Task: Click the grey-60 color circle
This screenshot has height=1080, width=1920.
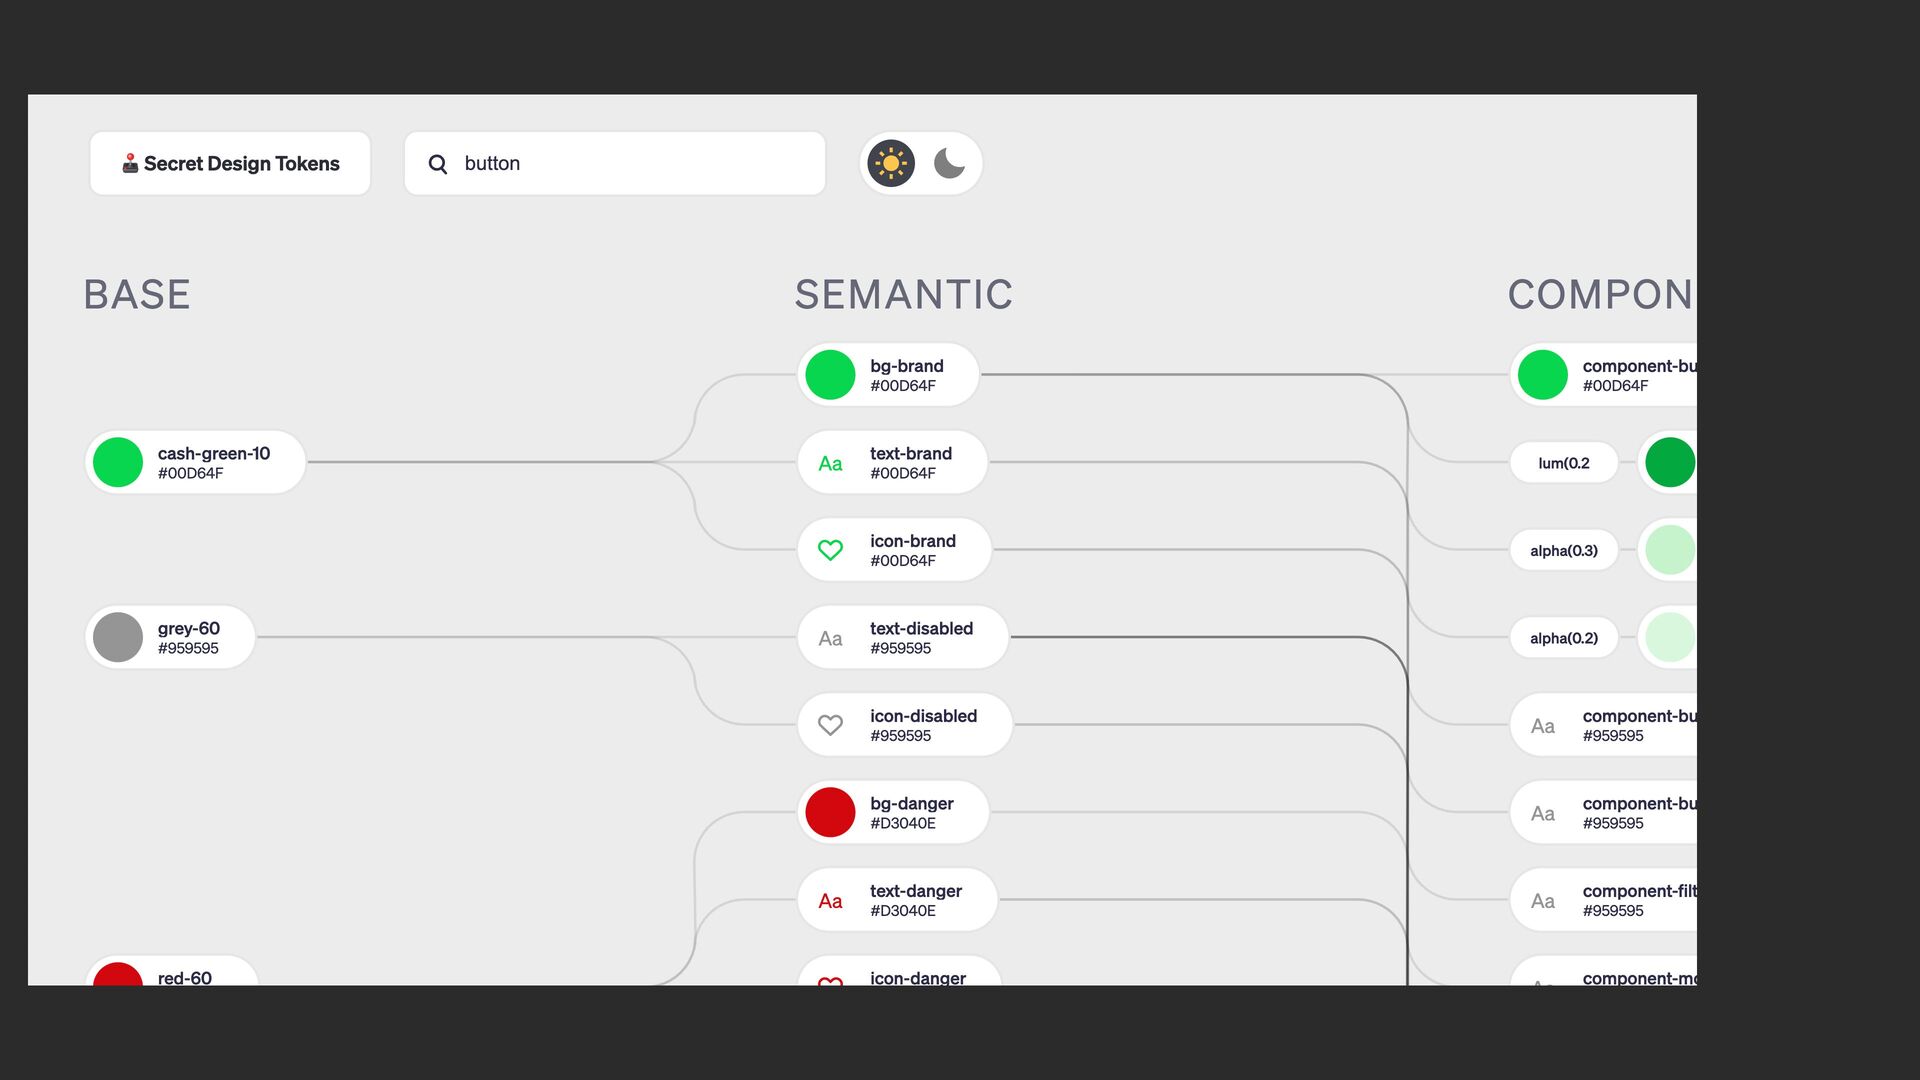Action: (118, 638)
